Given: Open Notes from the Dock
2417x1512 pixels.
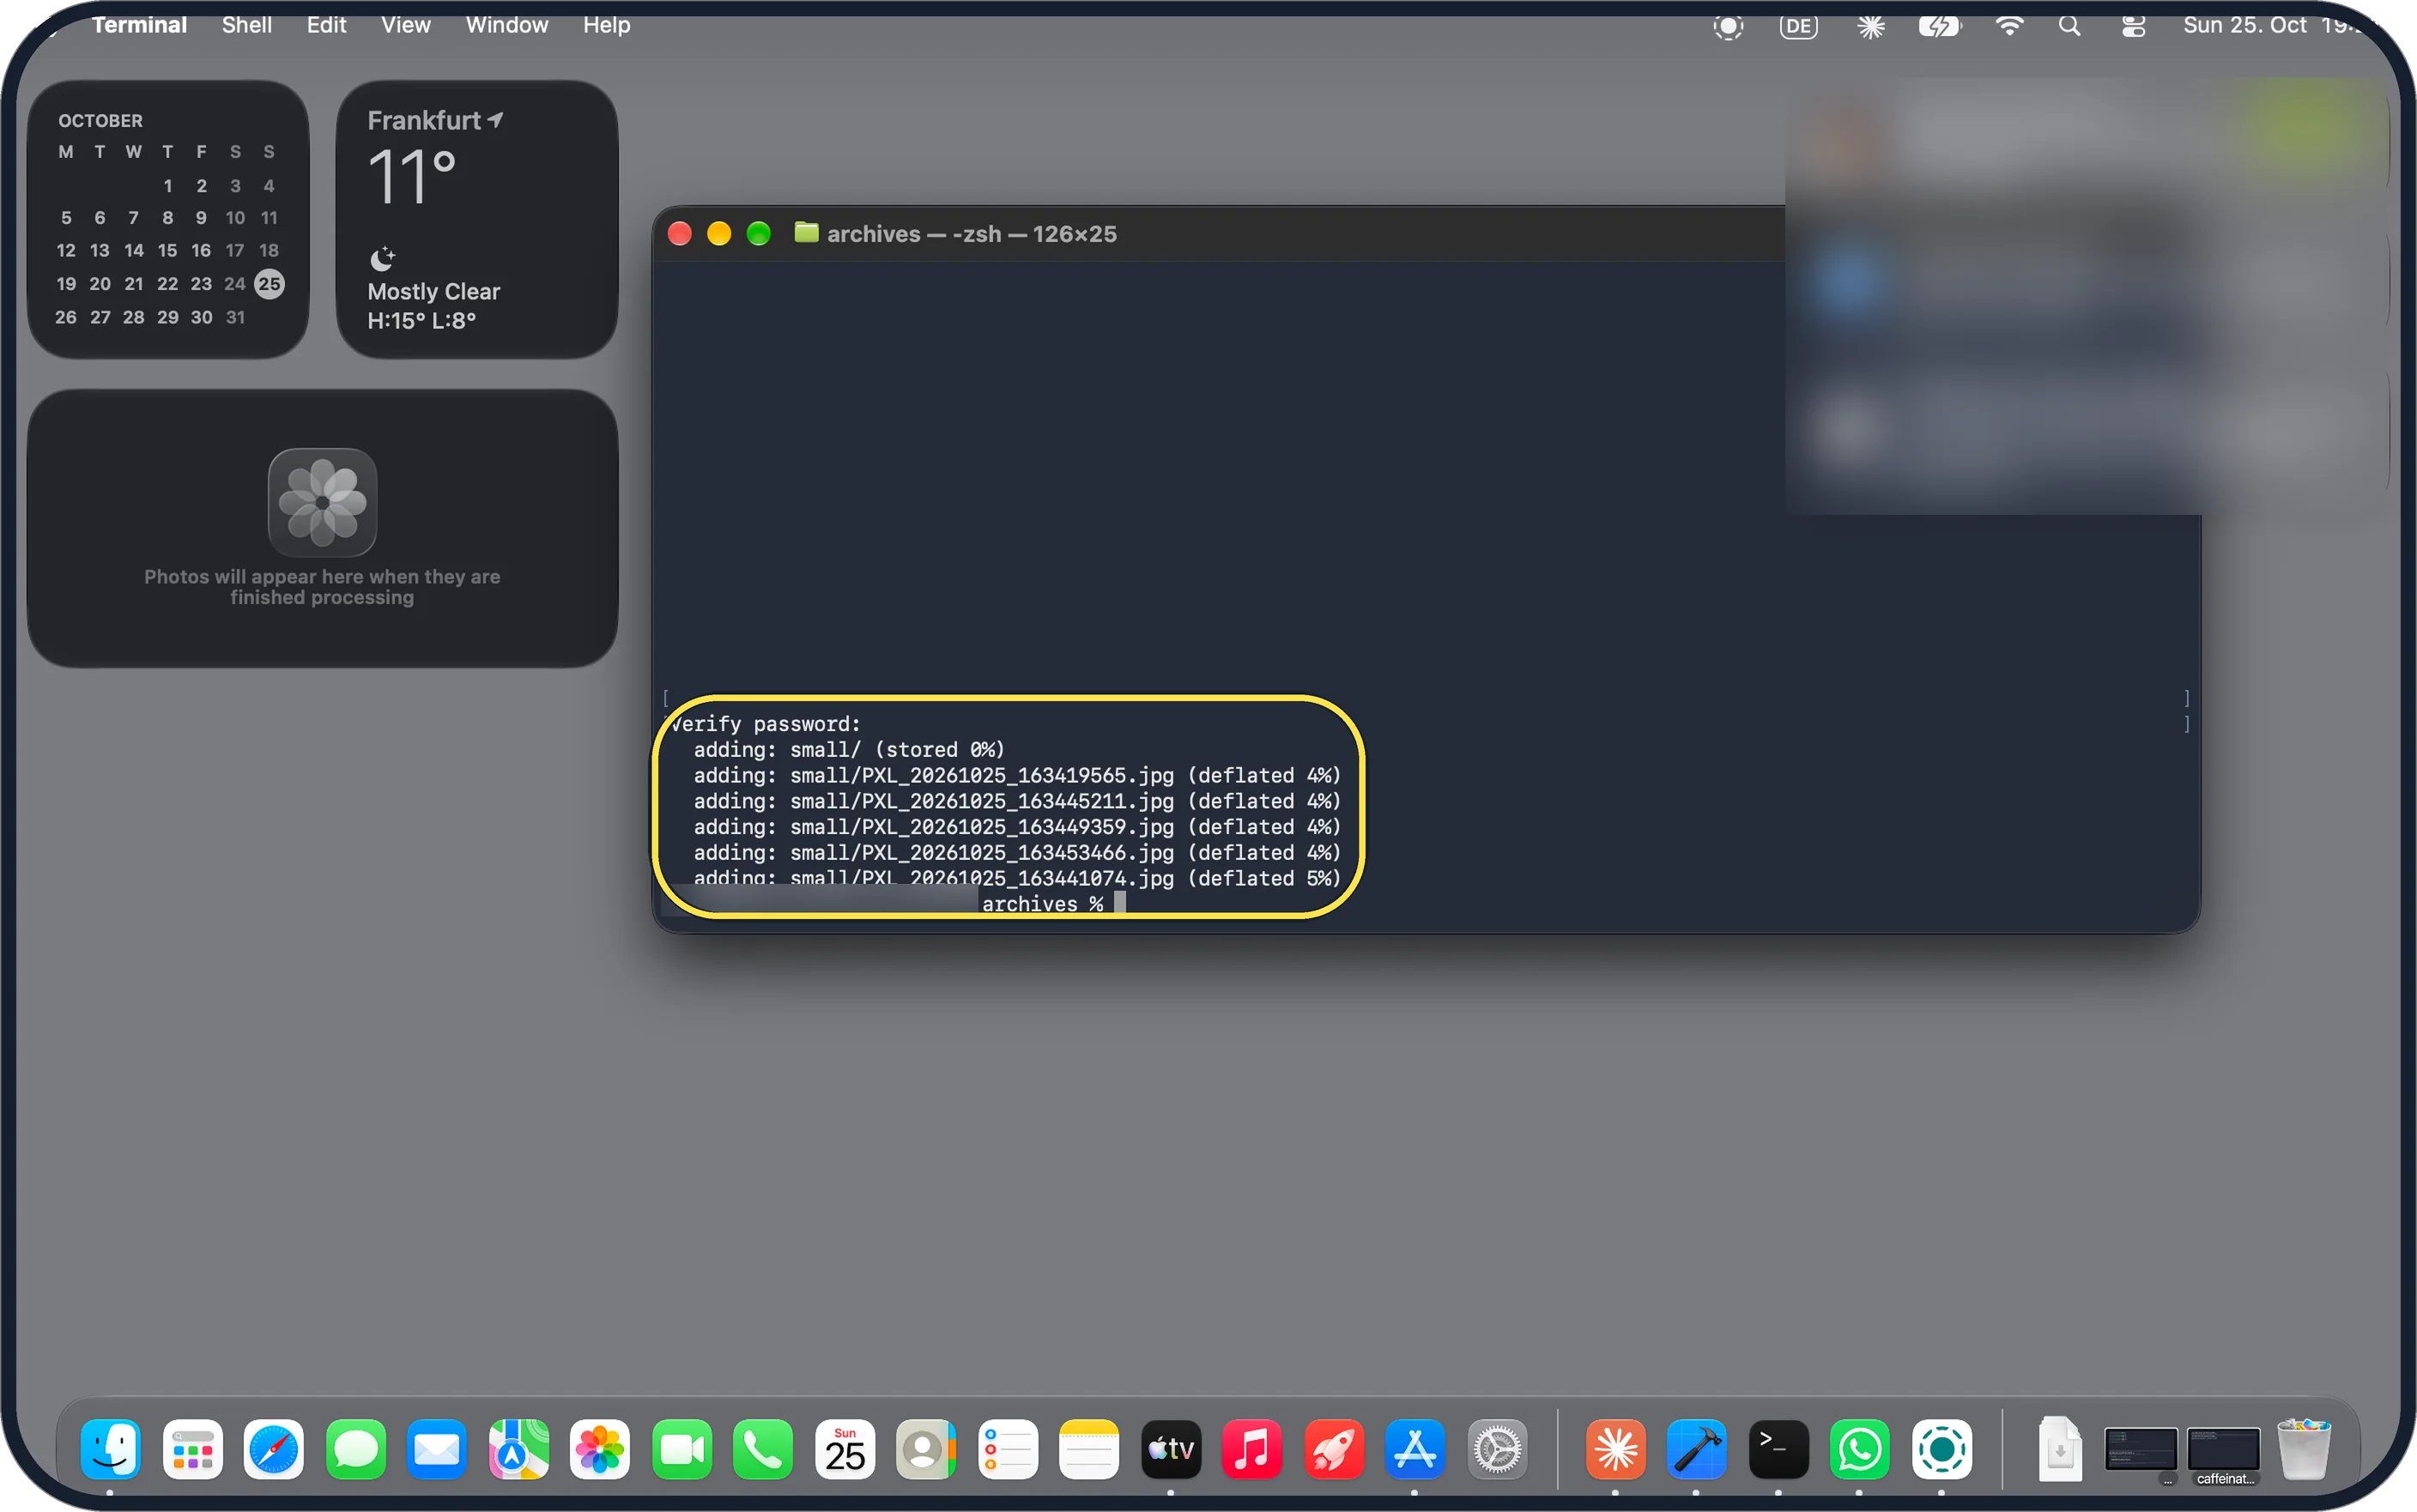Looking at the screenshot, I should (1089, 1449).
